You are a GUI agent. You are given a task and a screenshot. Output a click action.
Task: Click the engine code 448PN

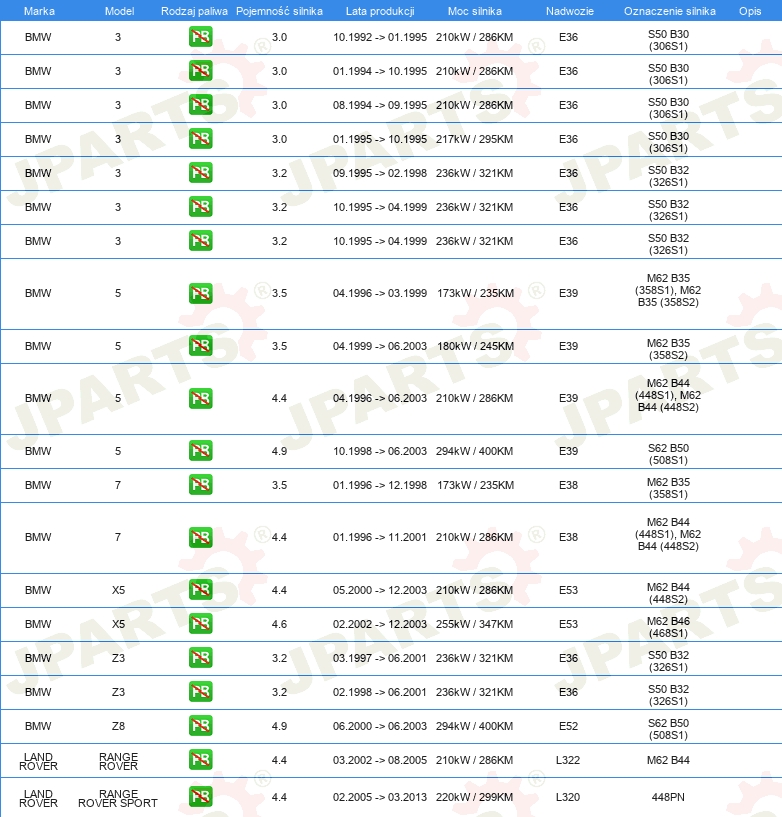click(668, 797)
